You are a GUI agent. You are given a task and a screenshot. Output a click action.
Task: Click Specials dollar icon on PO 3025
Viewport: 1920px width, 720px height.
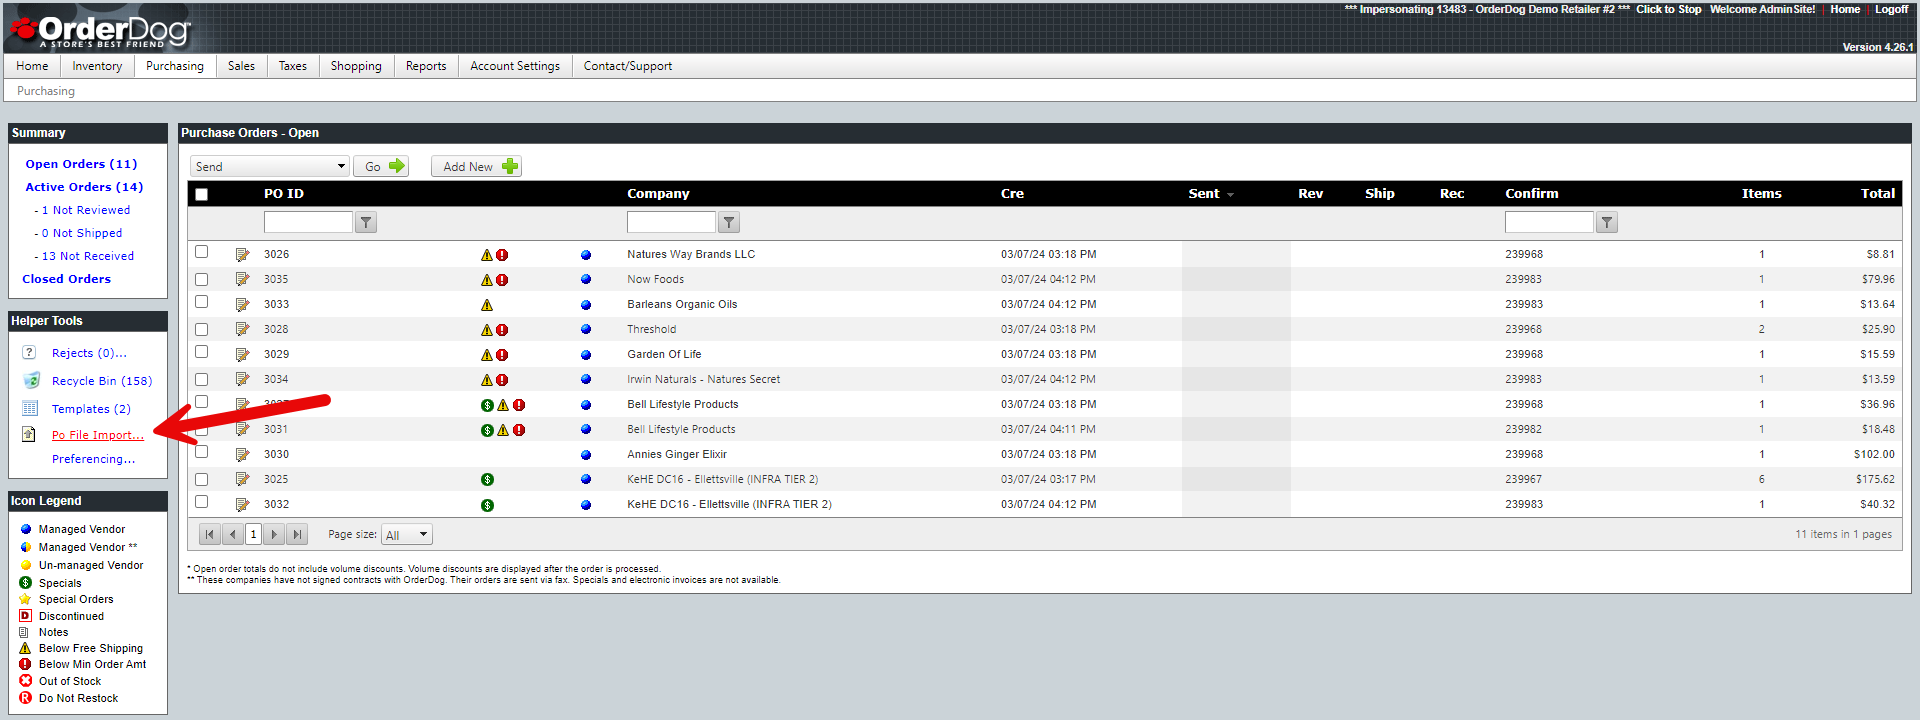tap(487, 480)
